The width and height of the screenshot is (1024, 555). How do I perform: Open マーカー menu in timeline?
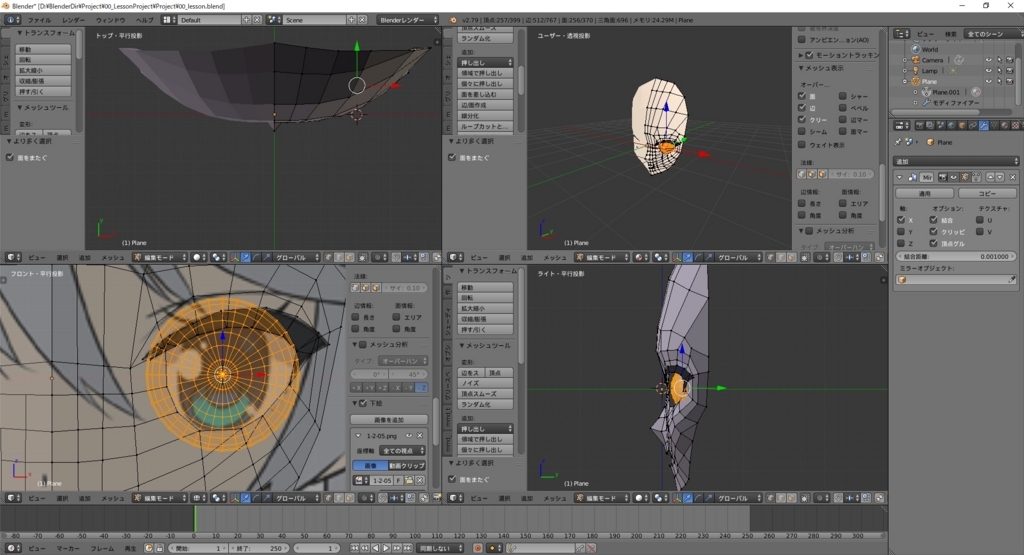[x=68, y=548]
